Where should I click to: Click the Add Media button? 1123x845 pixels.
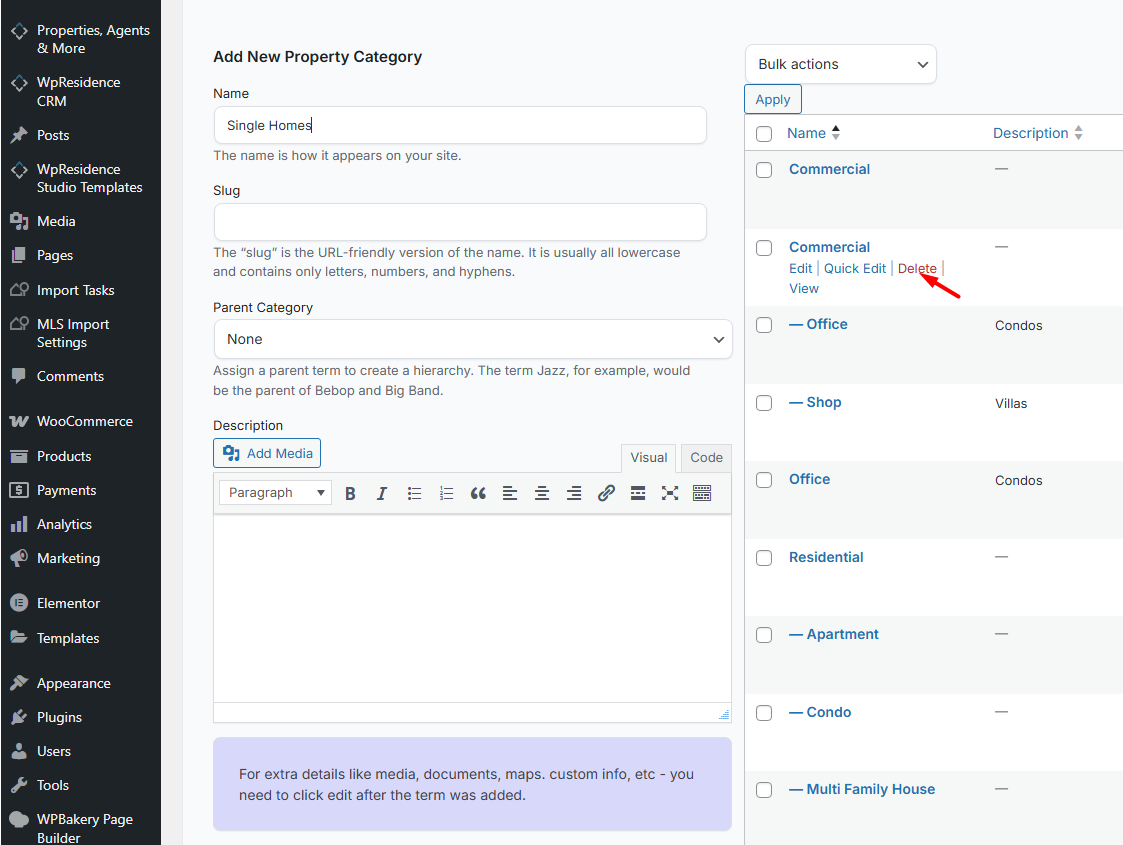267,453
